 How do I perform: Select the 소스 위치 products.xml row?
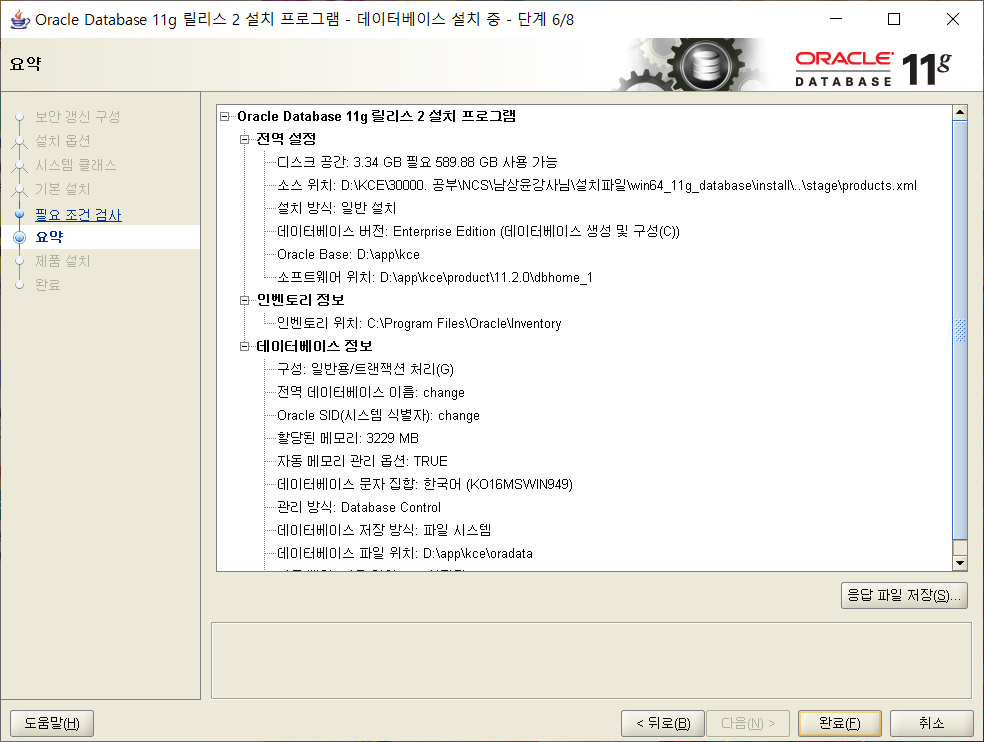(x=597, y=186)
